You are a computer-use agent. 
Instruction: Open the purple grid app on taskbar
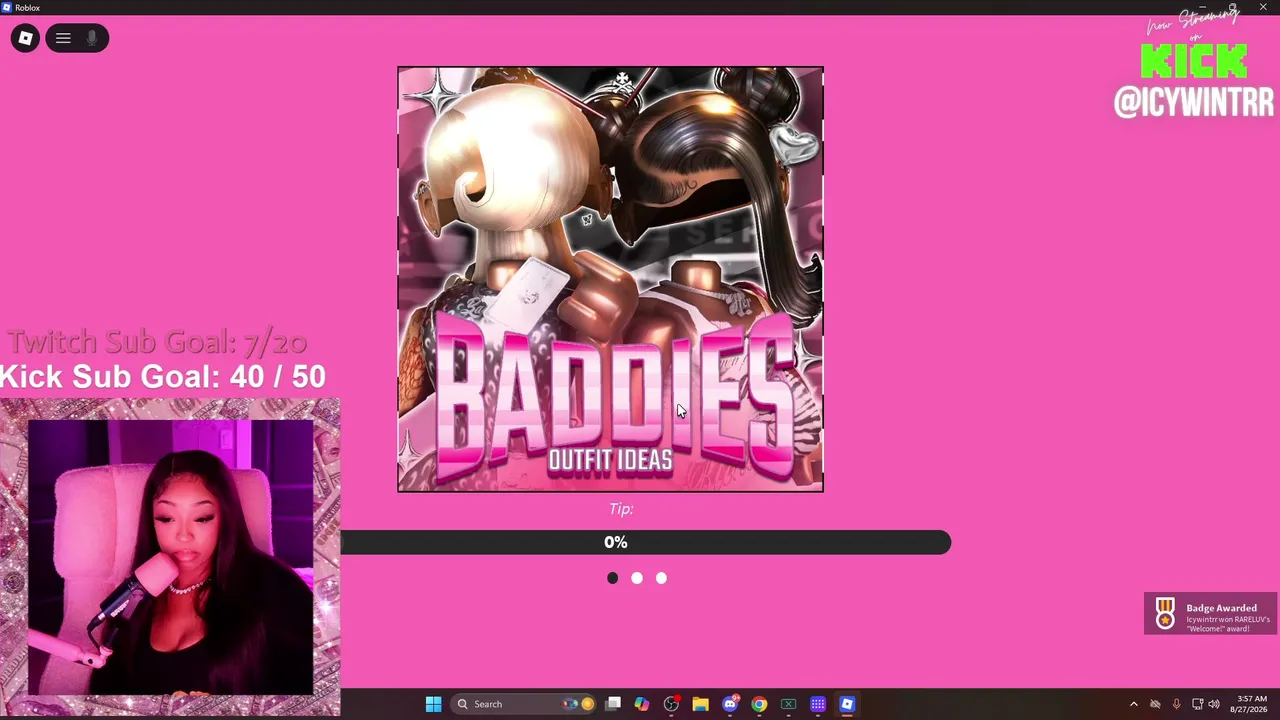[817, 704]
